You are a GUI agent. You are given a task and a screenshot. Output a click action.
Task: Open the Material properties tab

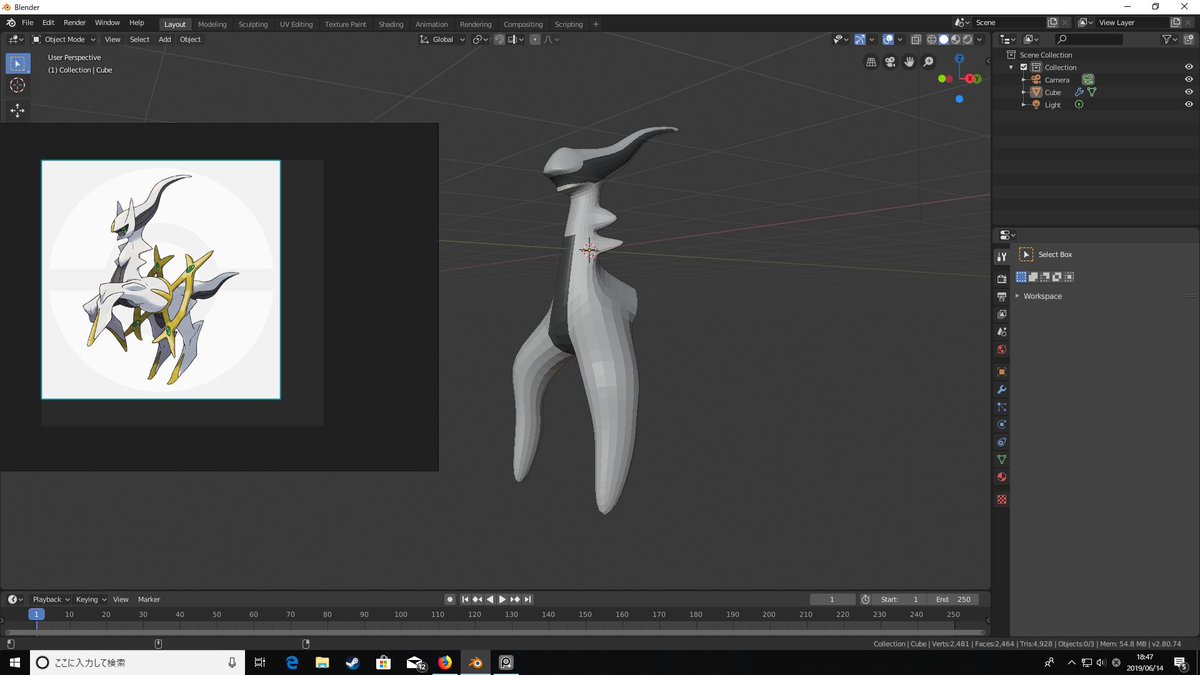pos(1002,477)
